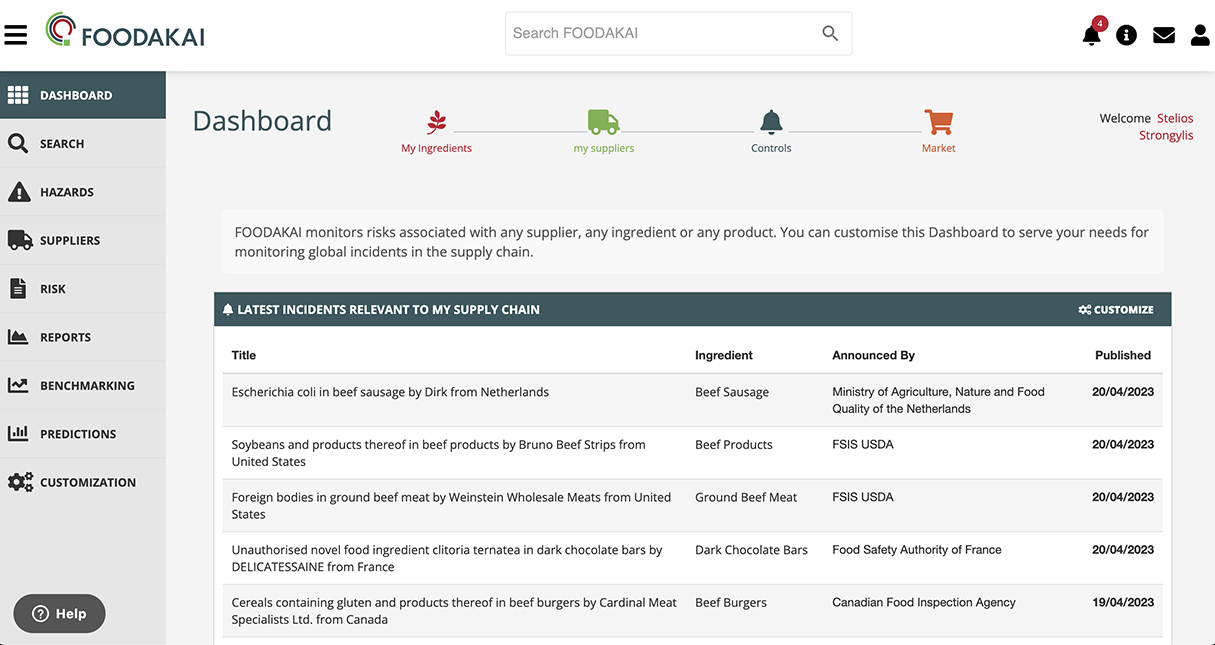Open the user profile icon

tap(1200, 35)
